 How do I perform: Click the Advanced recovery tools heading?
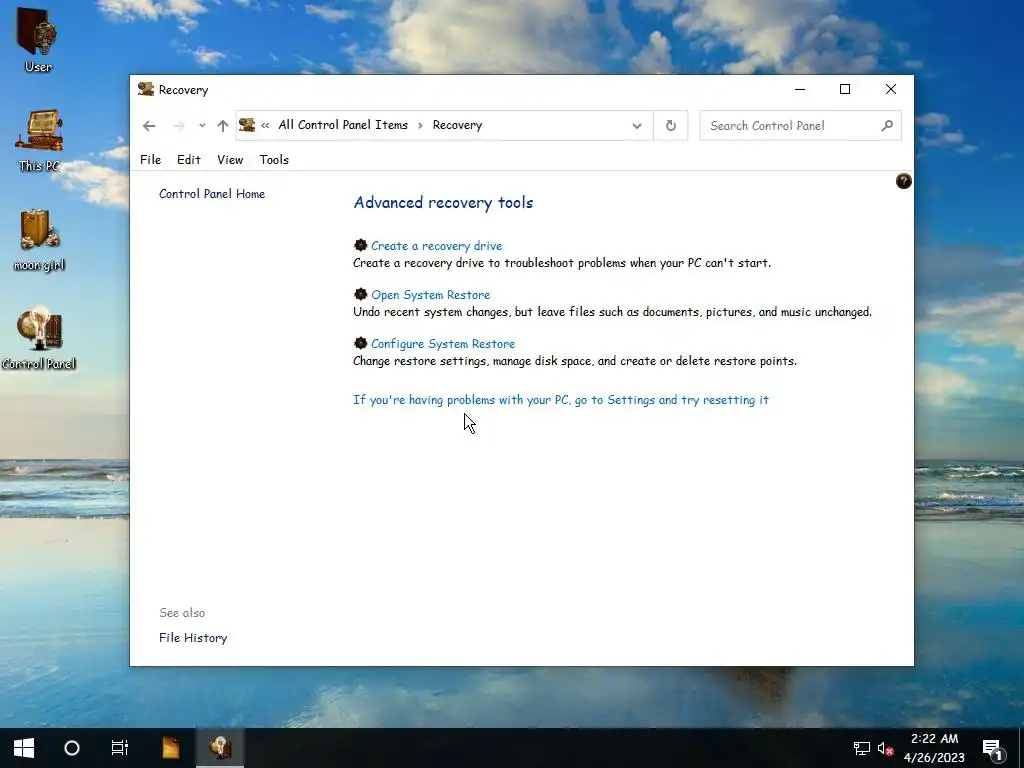point(443,202)
